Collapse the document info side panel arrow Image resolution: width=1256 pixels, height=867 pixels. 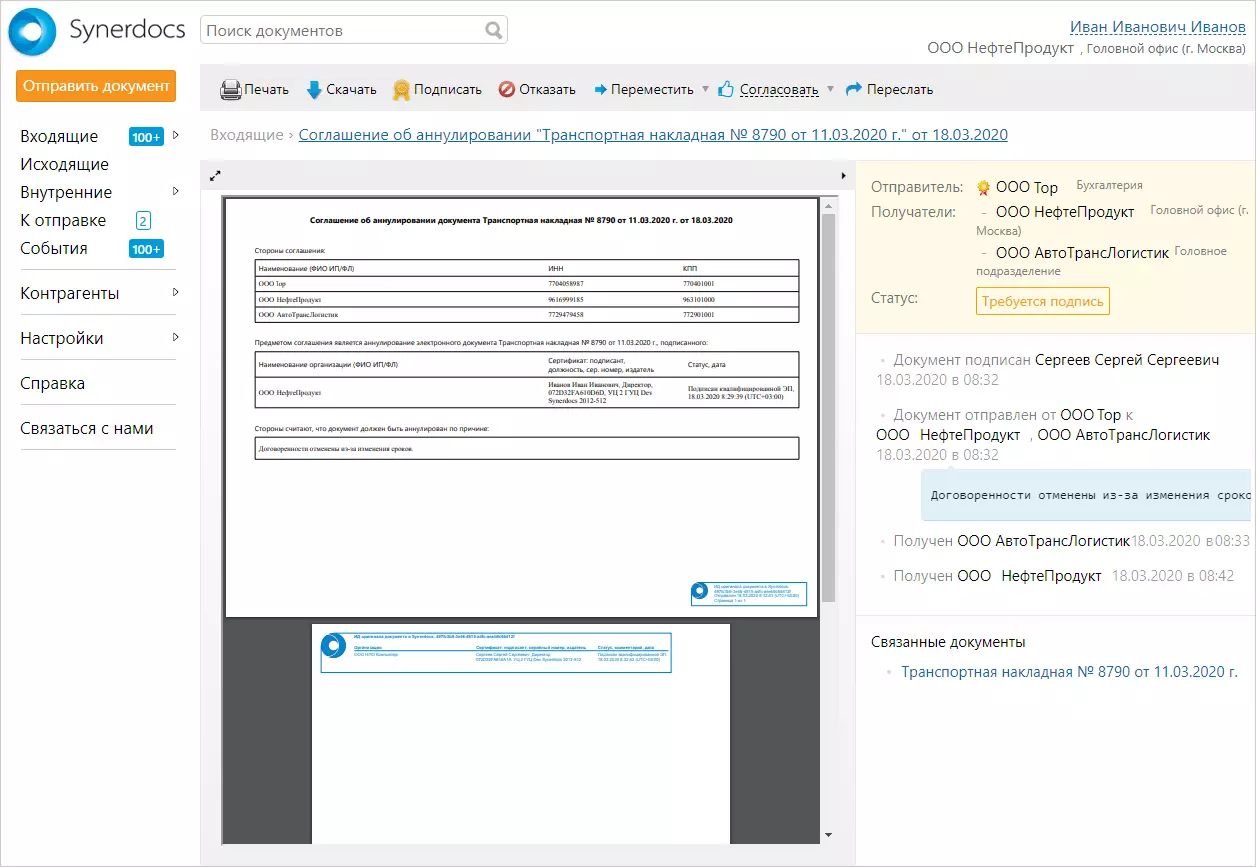coord(845,175)
